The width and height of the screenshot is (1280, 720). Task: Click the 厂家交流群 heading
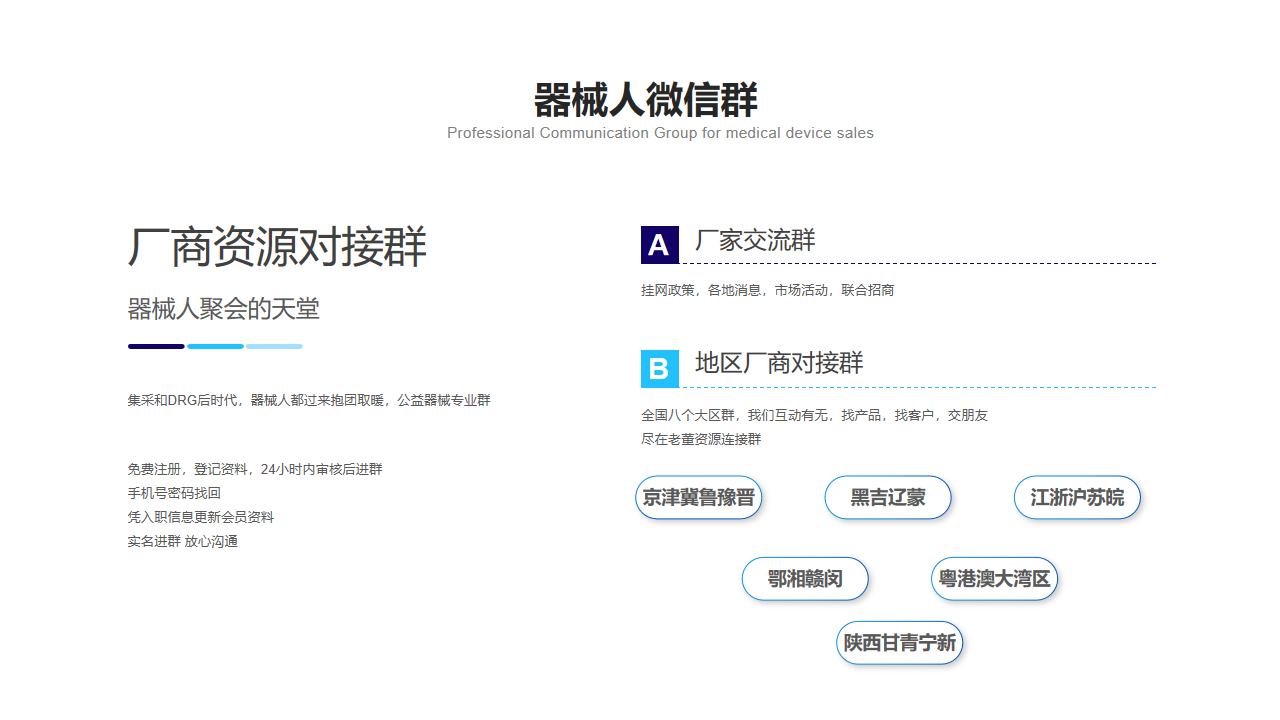click(755, 240)
